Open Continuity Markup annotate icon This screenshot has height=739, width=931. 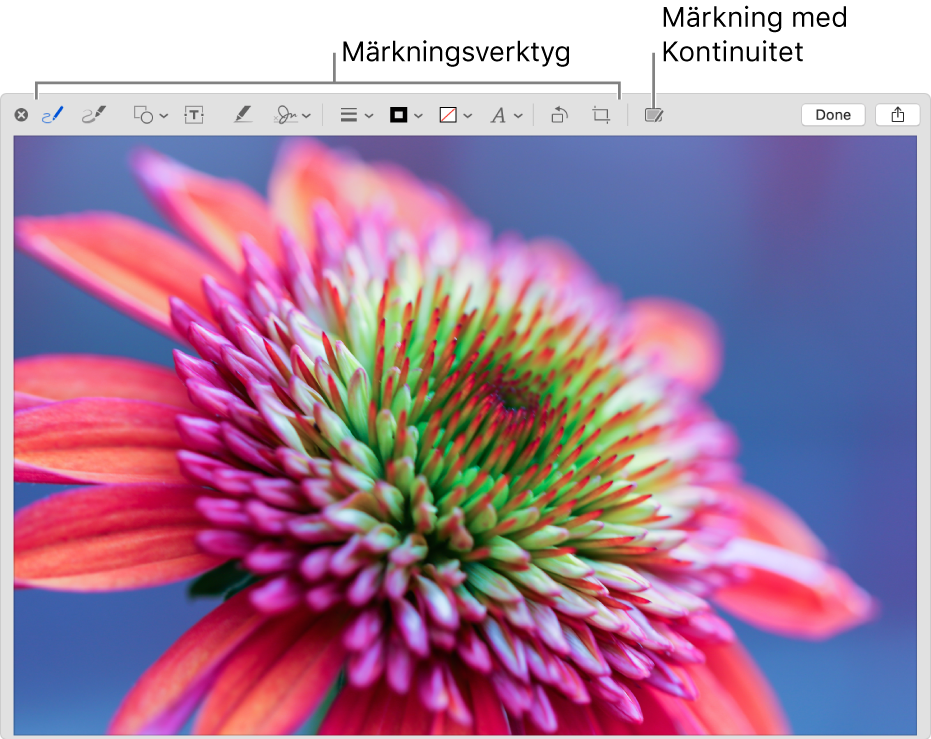[x=654, y=115]
